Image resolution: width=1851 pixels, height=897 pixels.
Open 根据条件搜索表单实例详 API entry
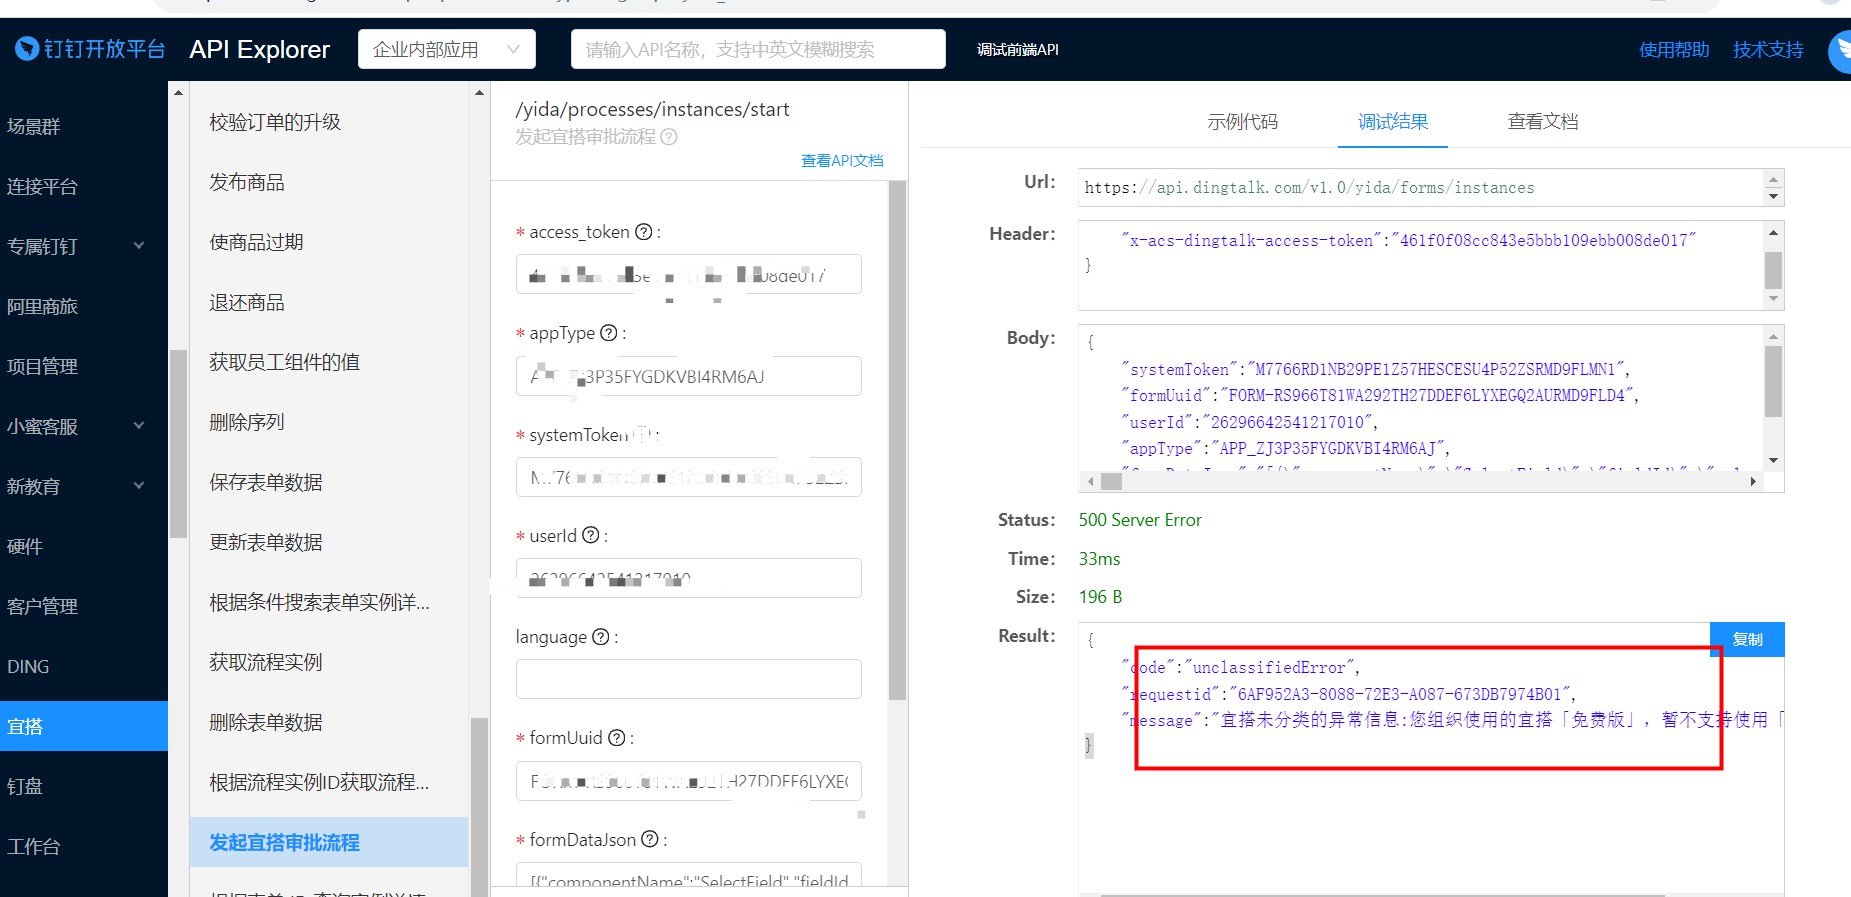(x=319, y=602)
